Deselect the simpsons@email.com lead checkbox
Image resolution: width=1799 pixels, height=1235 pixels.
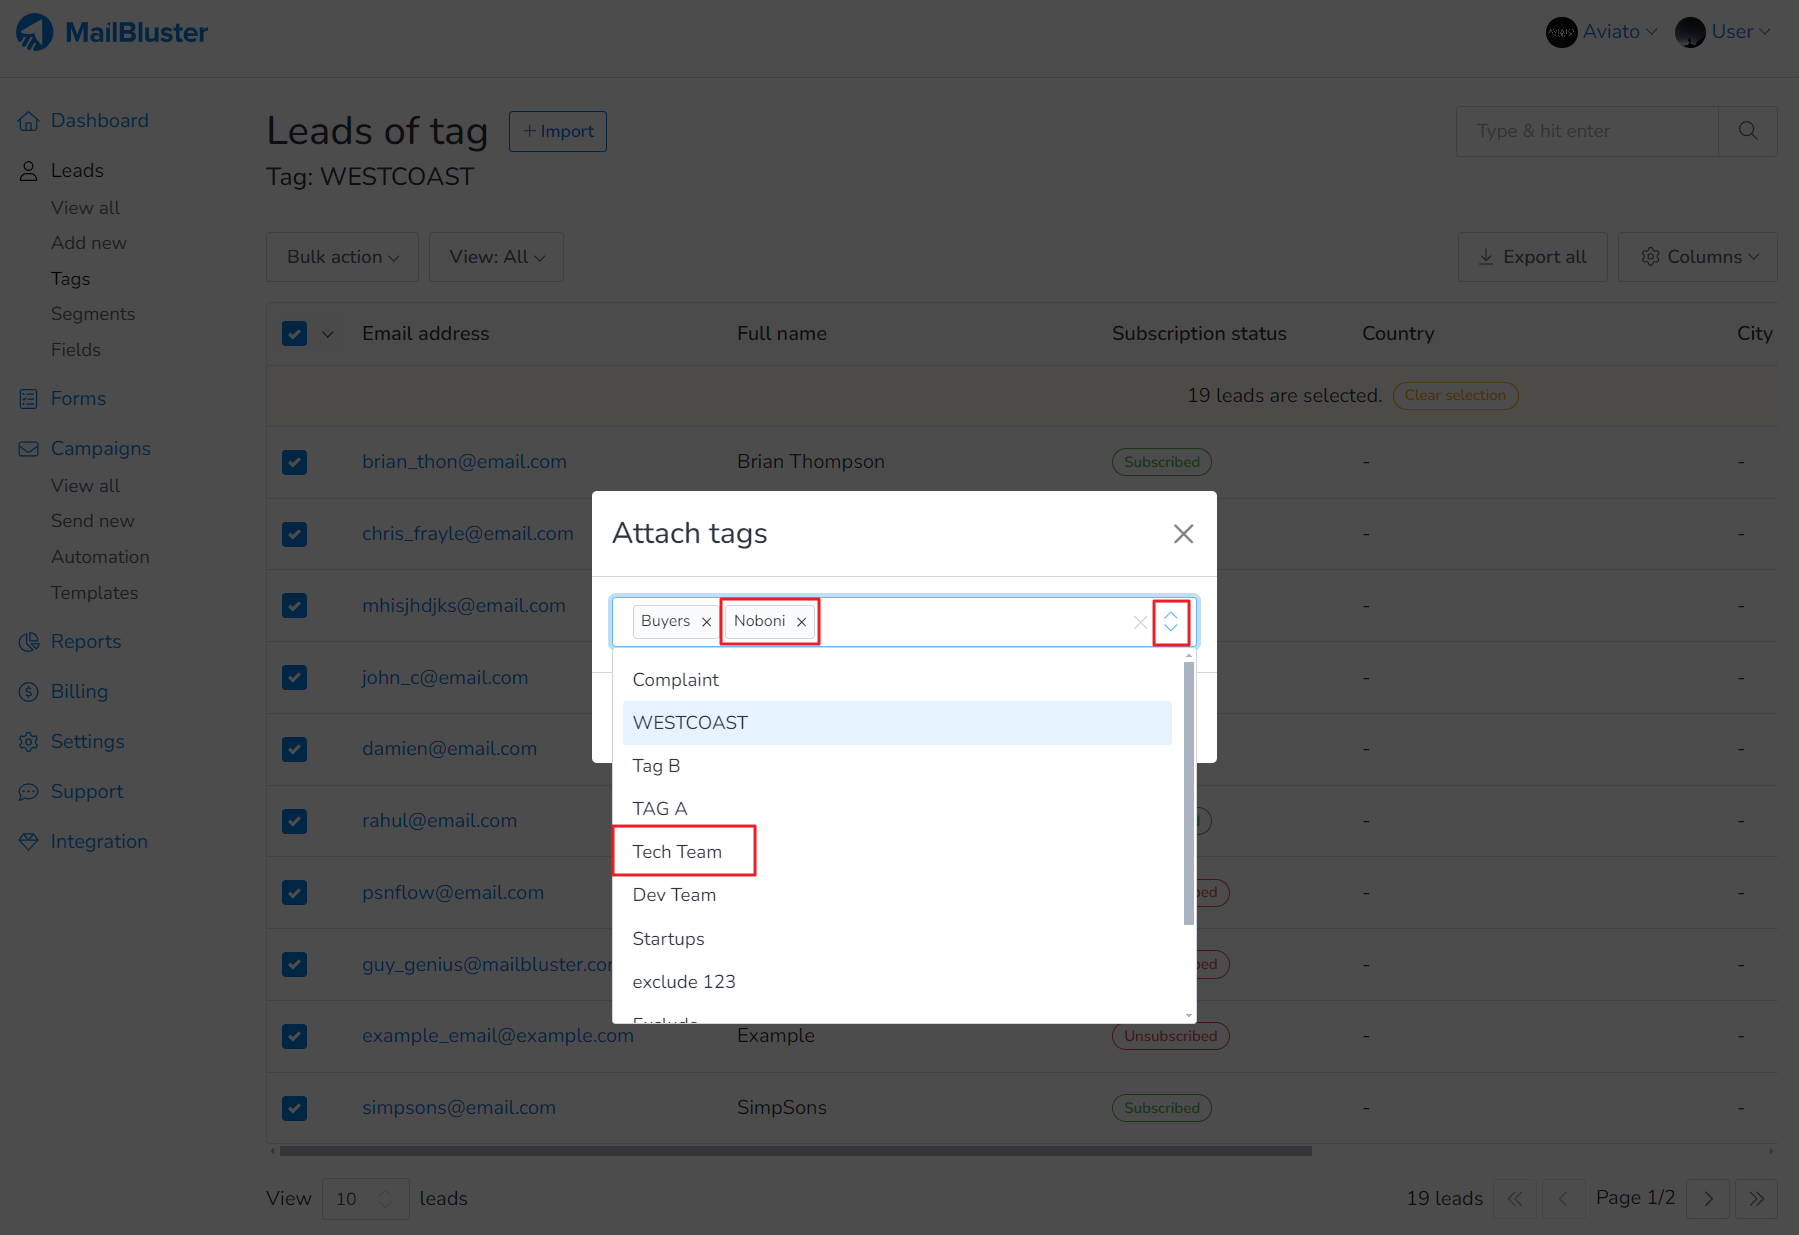point(294,1108)
